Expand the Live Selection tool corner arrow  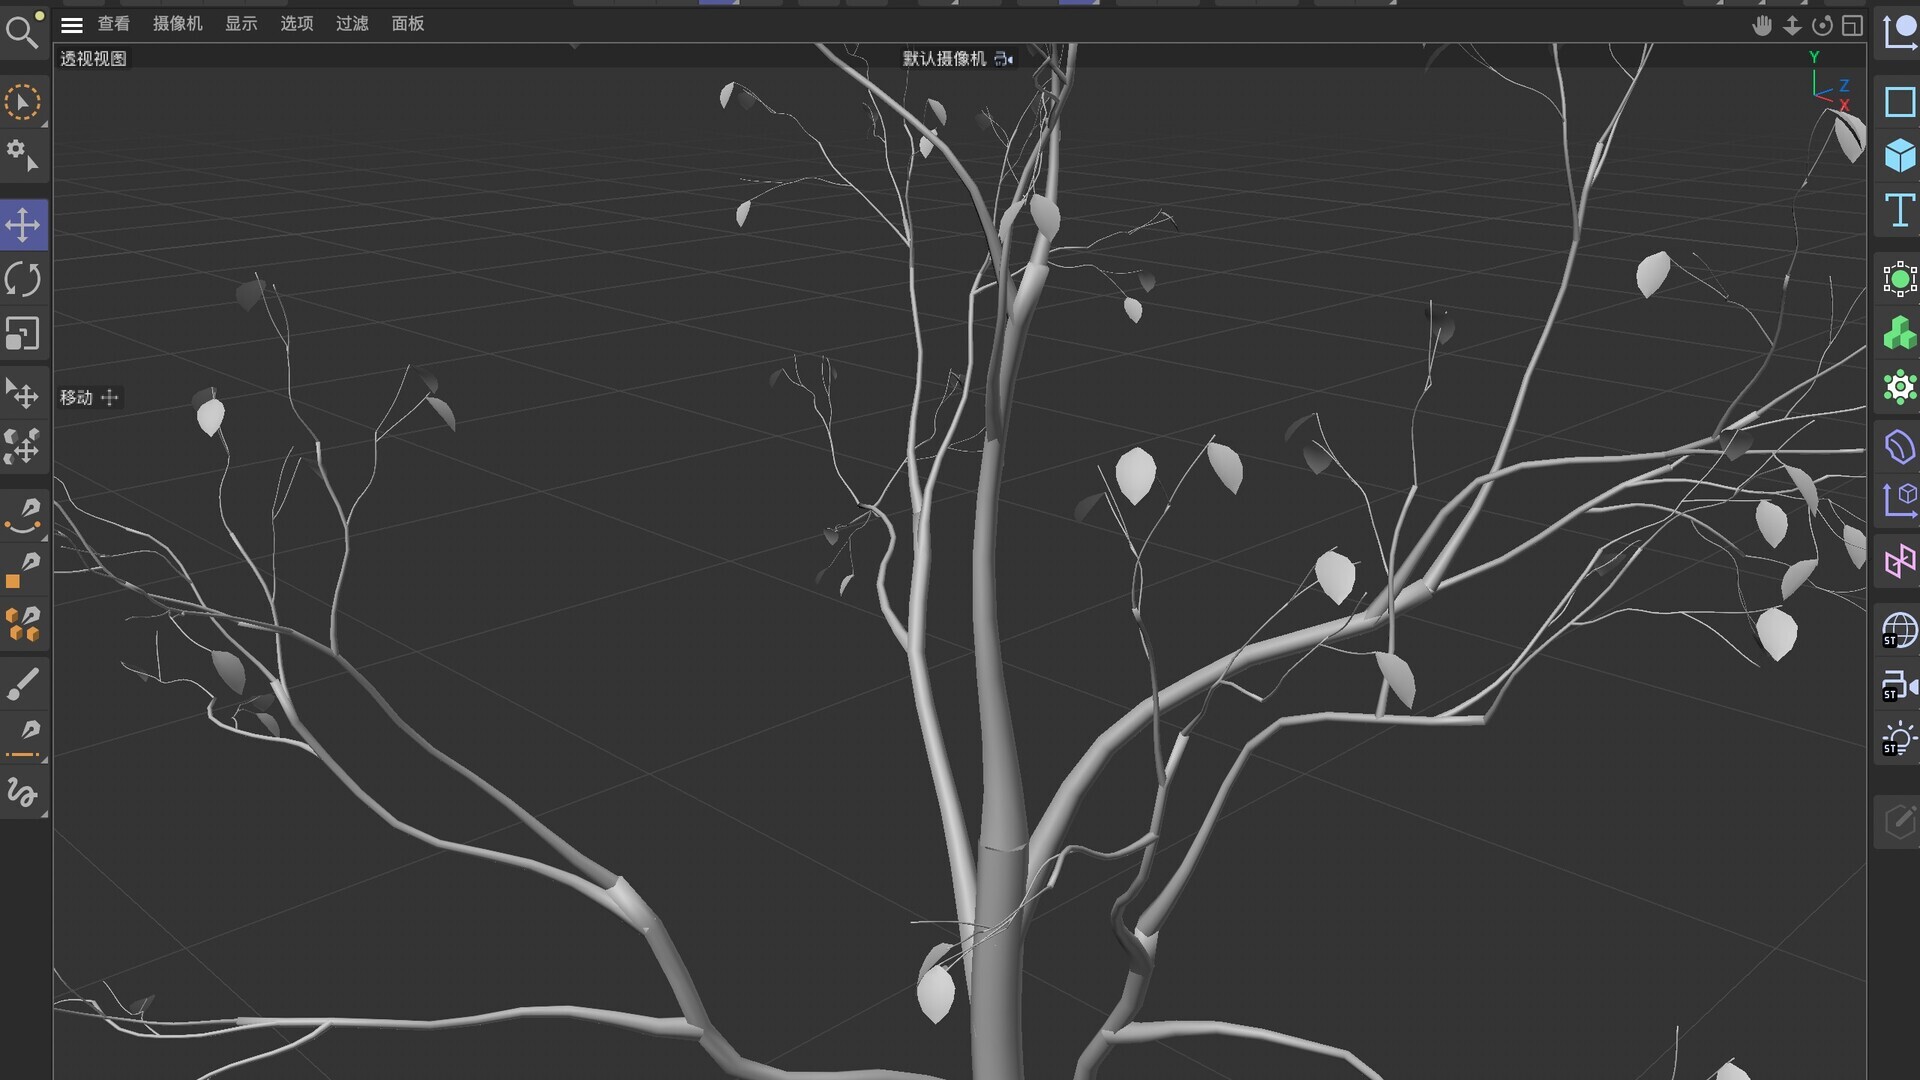[44, 124]
